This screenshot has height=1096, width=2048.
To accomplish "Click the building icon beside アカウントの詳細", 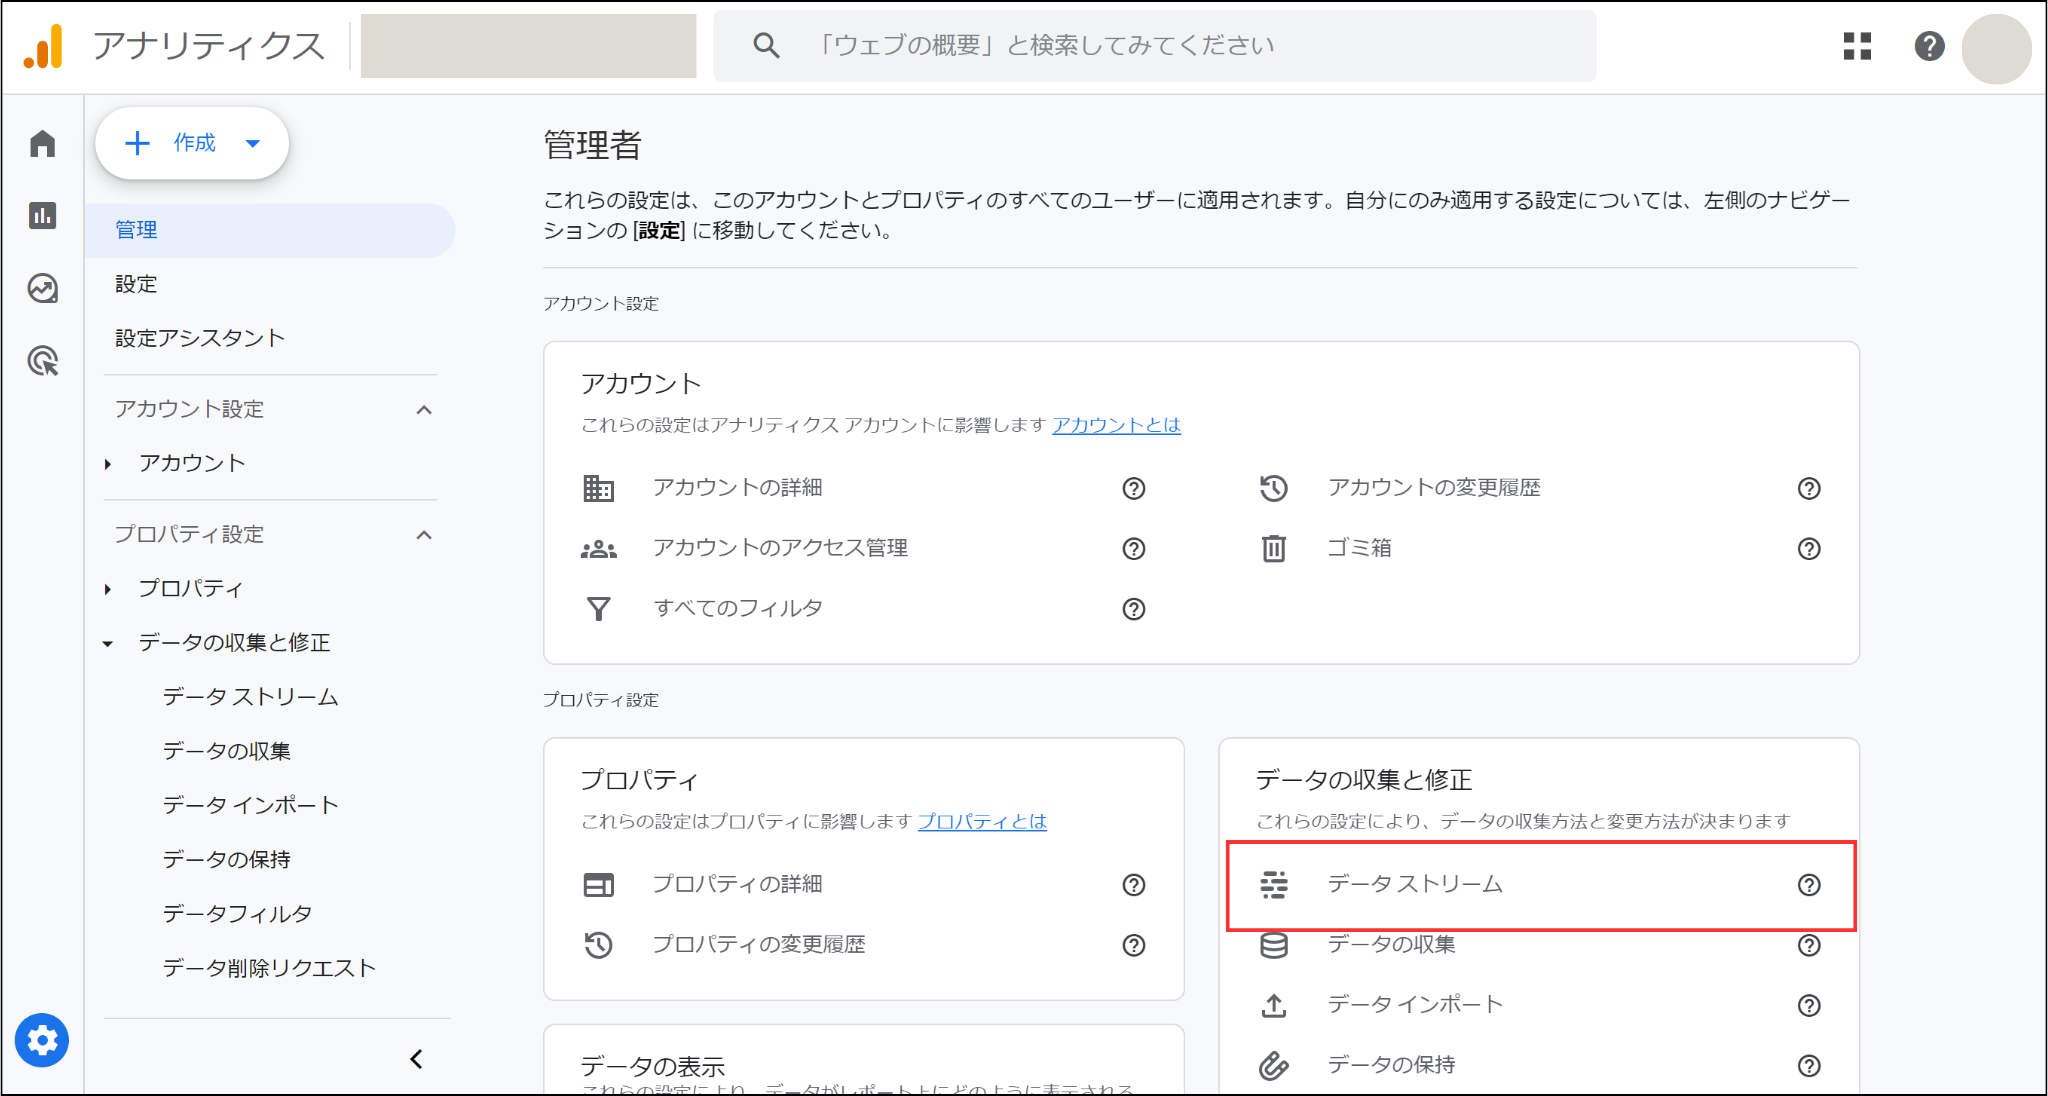I will 598,488.
